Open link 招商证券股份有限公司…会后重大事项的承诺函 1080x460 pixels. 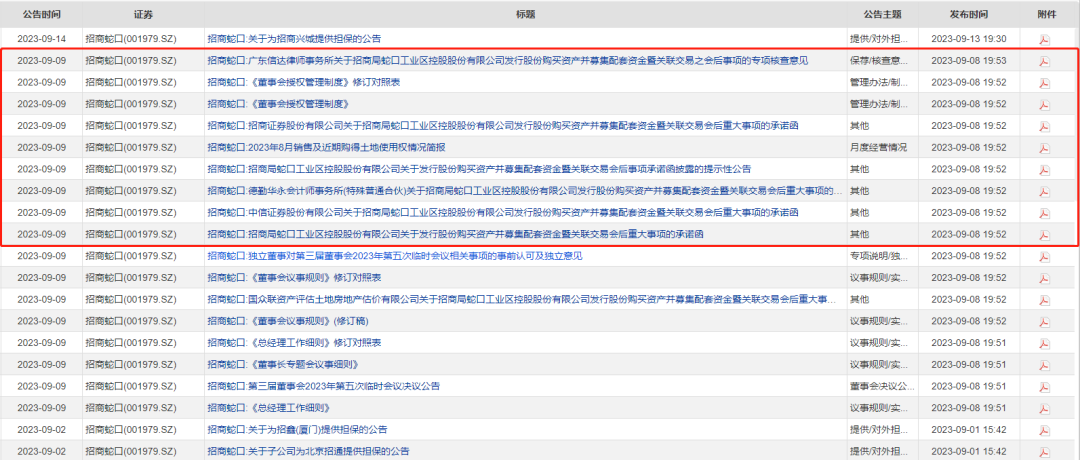pyautogui.click(x=503, y=126)
